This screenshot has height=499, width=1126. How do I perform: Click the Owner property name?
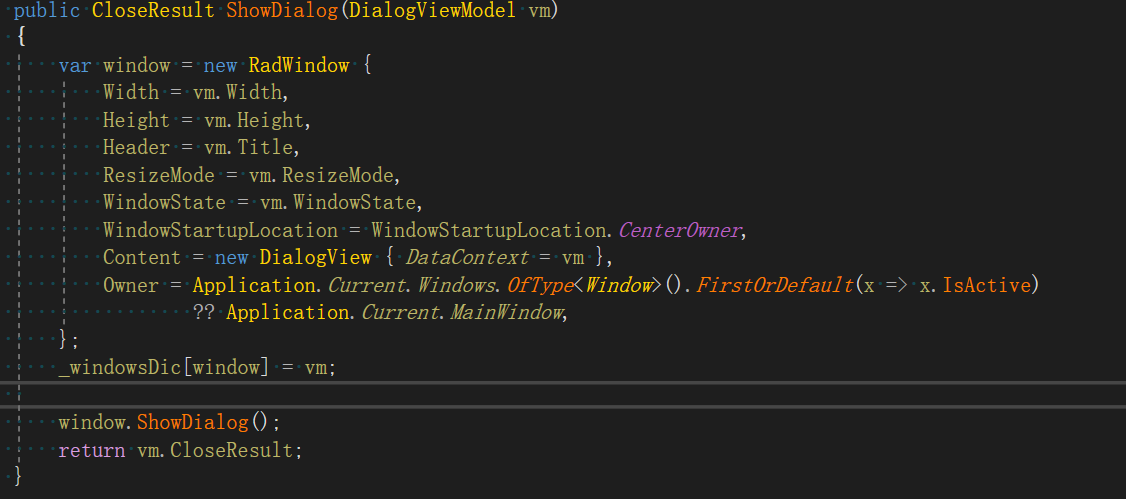[x=131, y=285]
